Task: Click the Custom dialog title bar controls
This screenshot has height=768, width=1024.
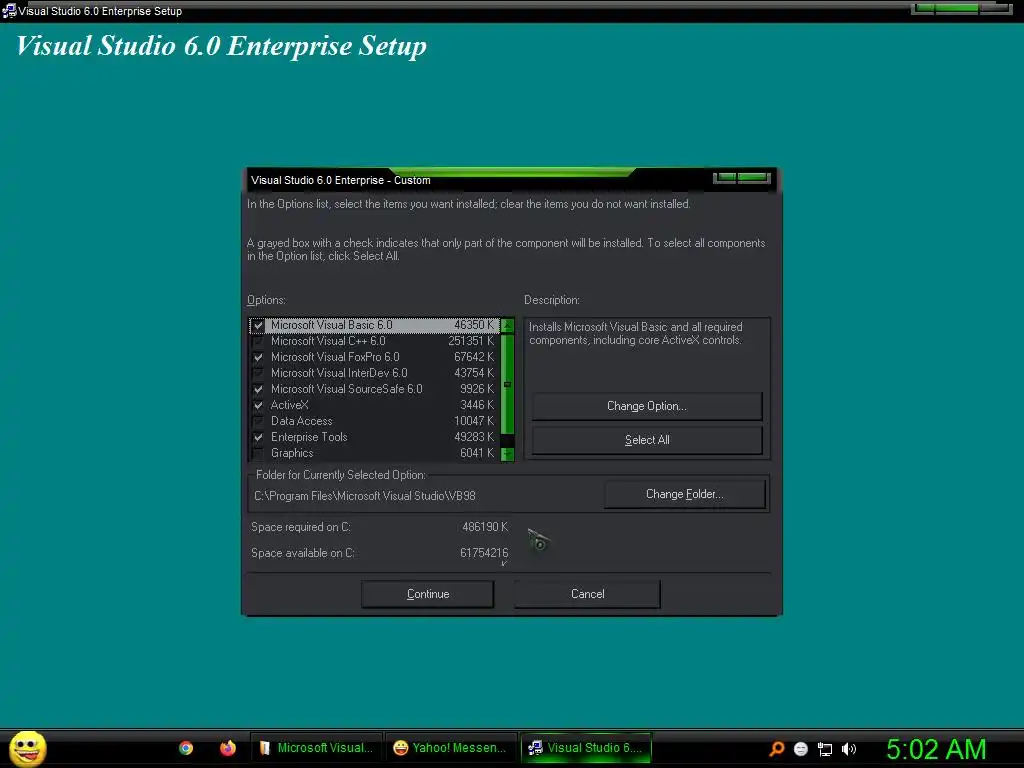Action: coord(741,178)
